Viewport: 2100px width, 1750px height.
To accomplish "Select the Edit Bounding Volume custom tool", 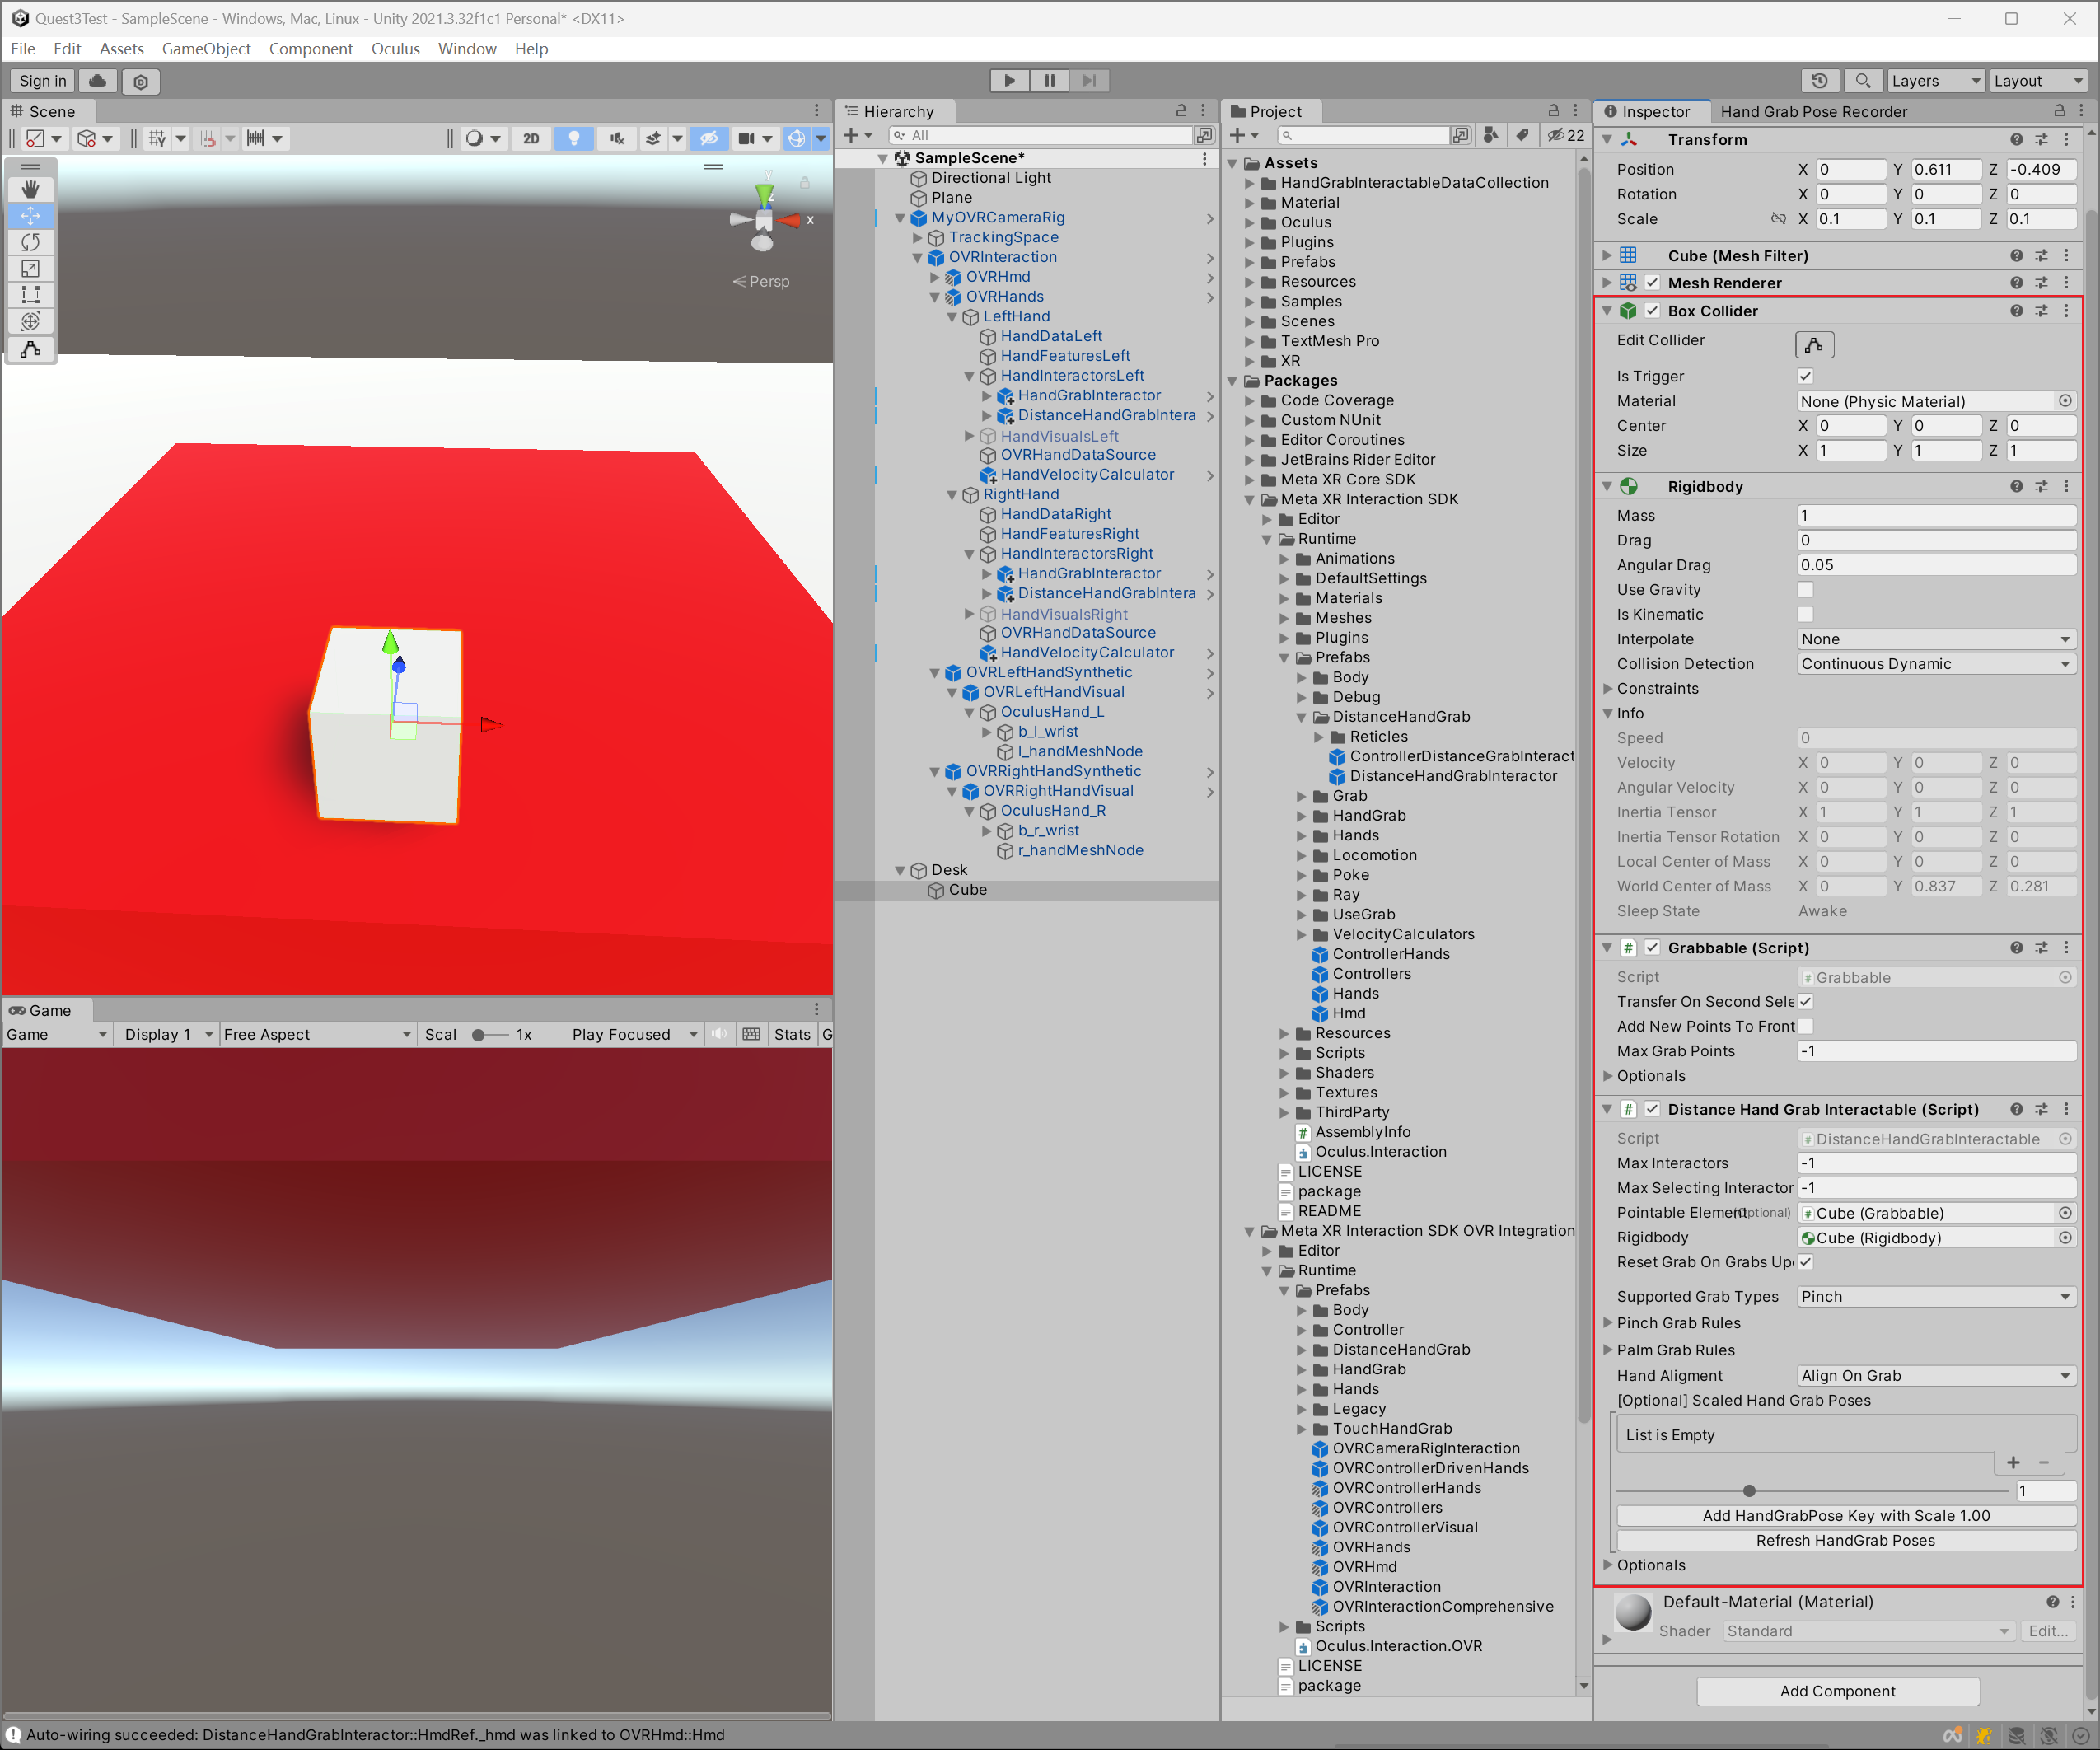I will pos(31,349).
